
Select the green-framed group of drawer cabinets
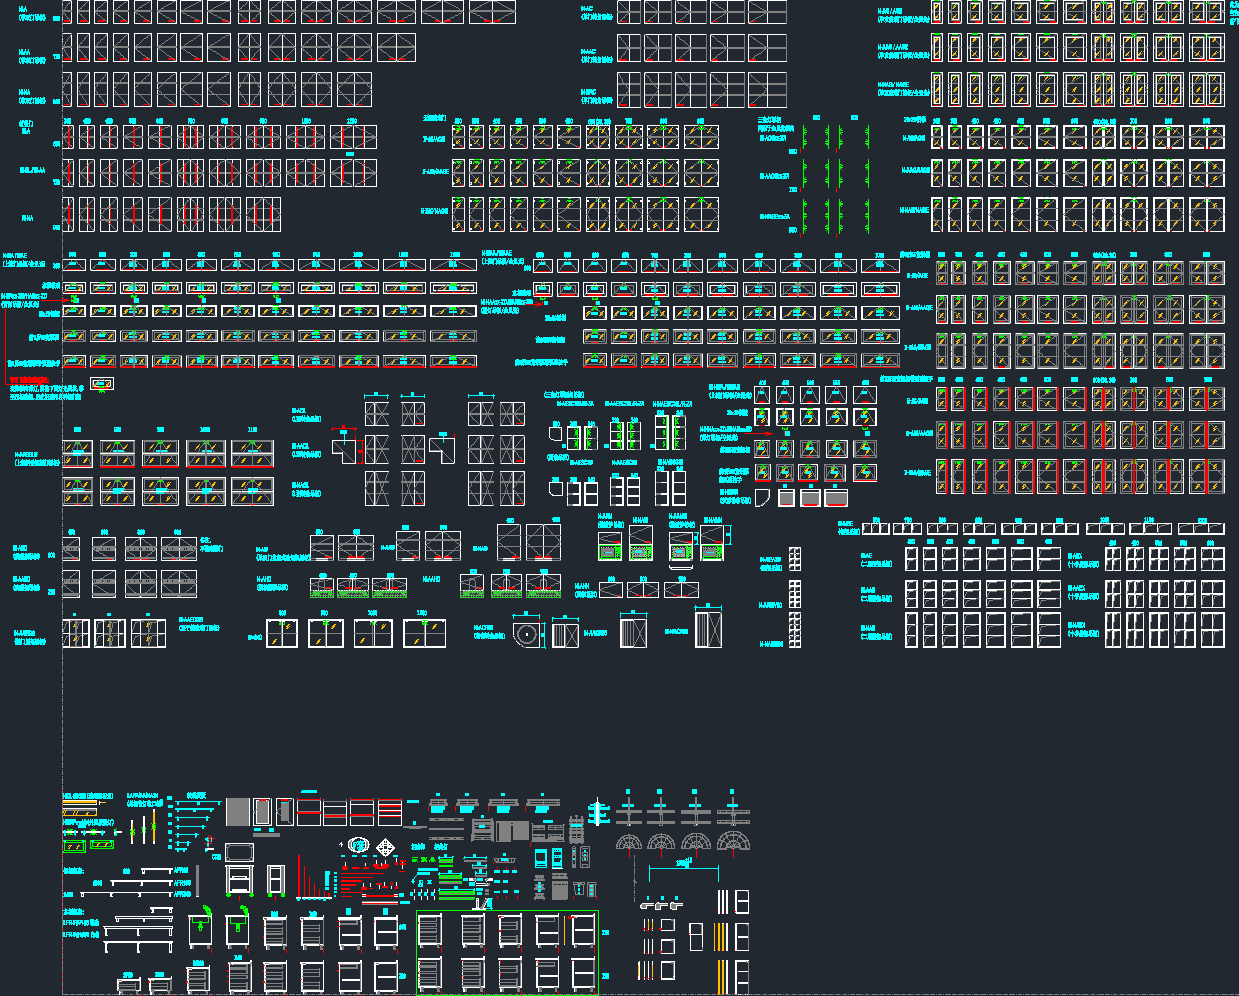tap(507, 952)
